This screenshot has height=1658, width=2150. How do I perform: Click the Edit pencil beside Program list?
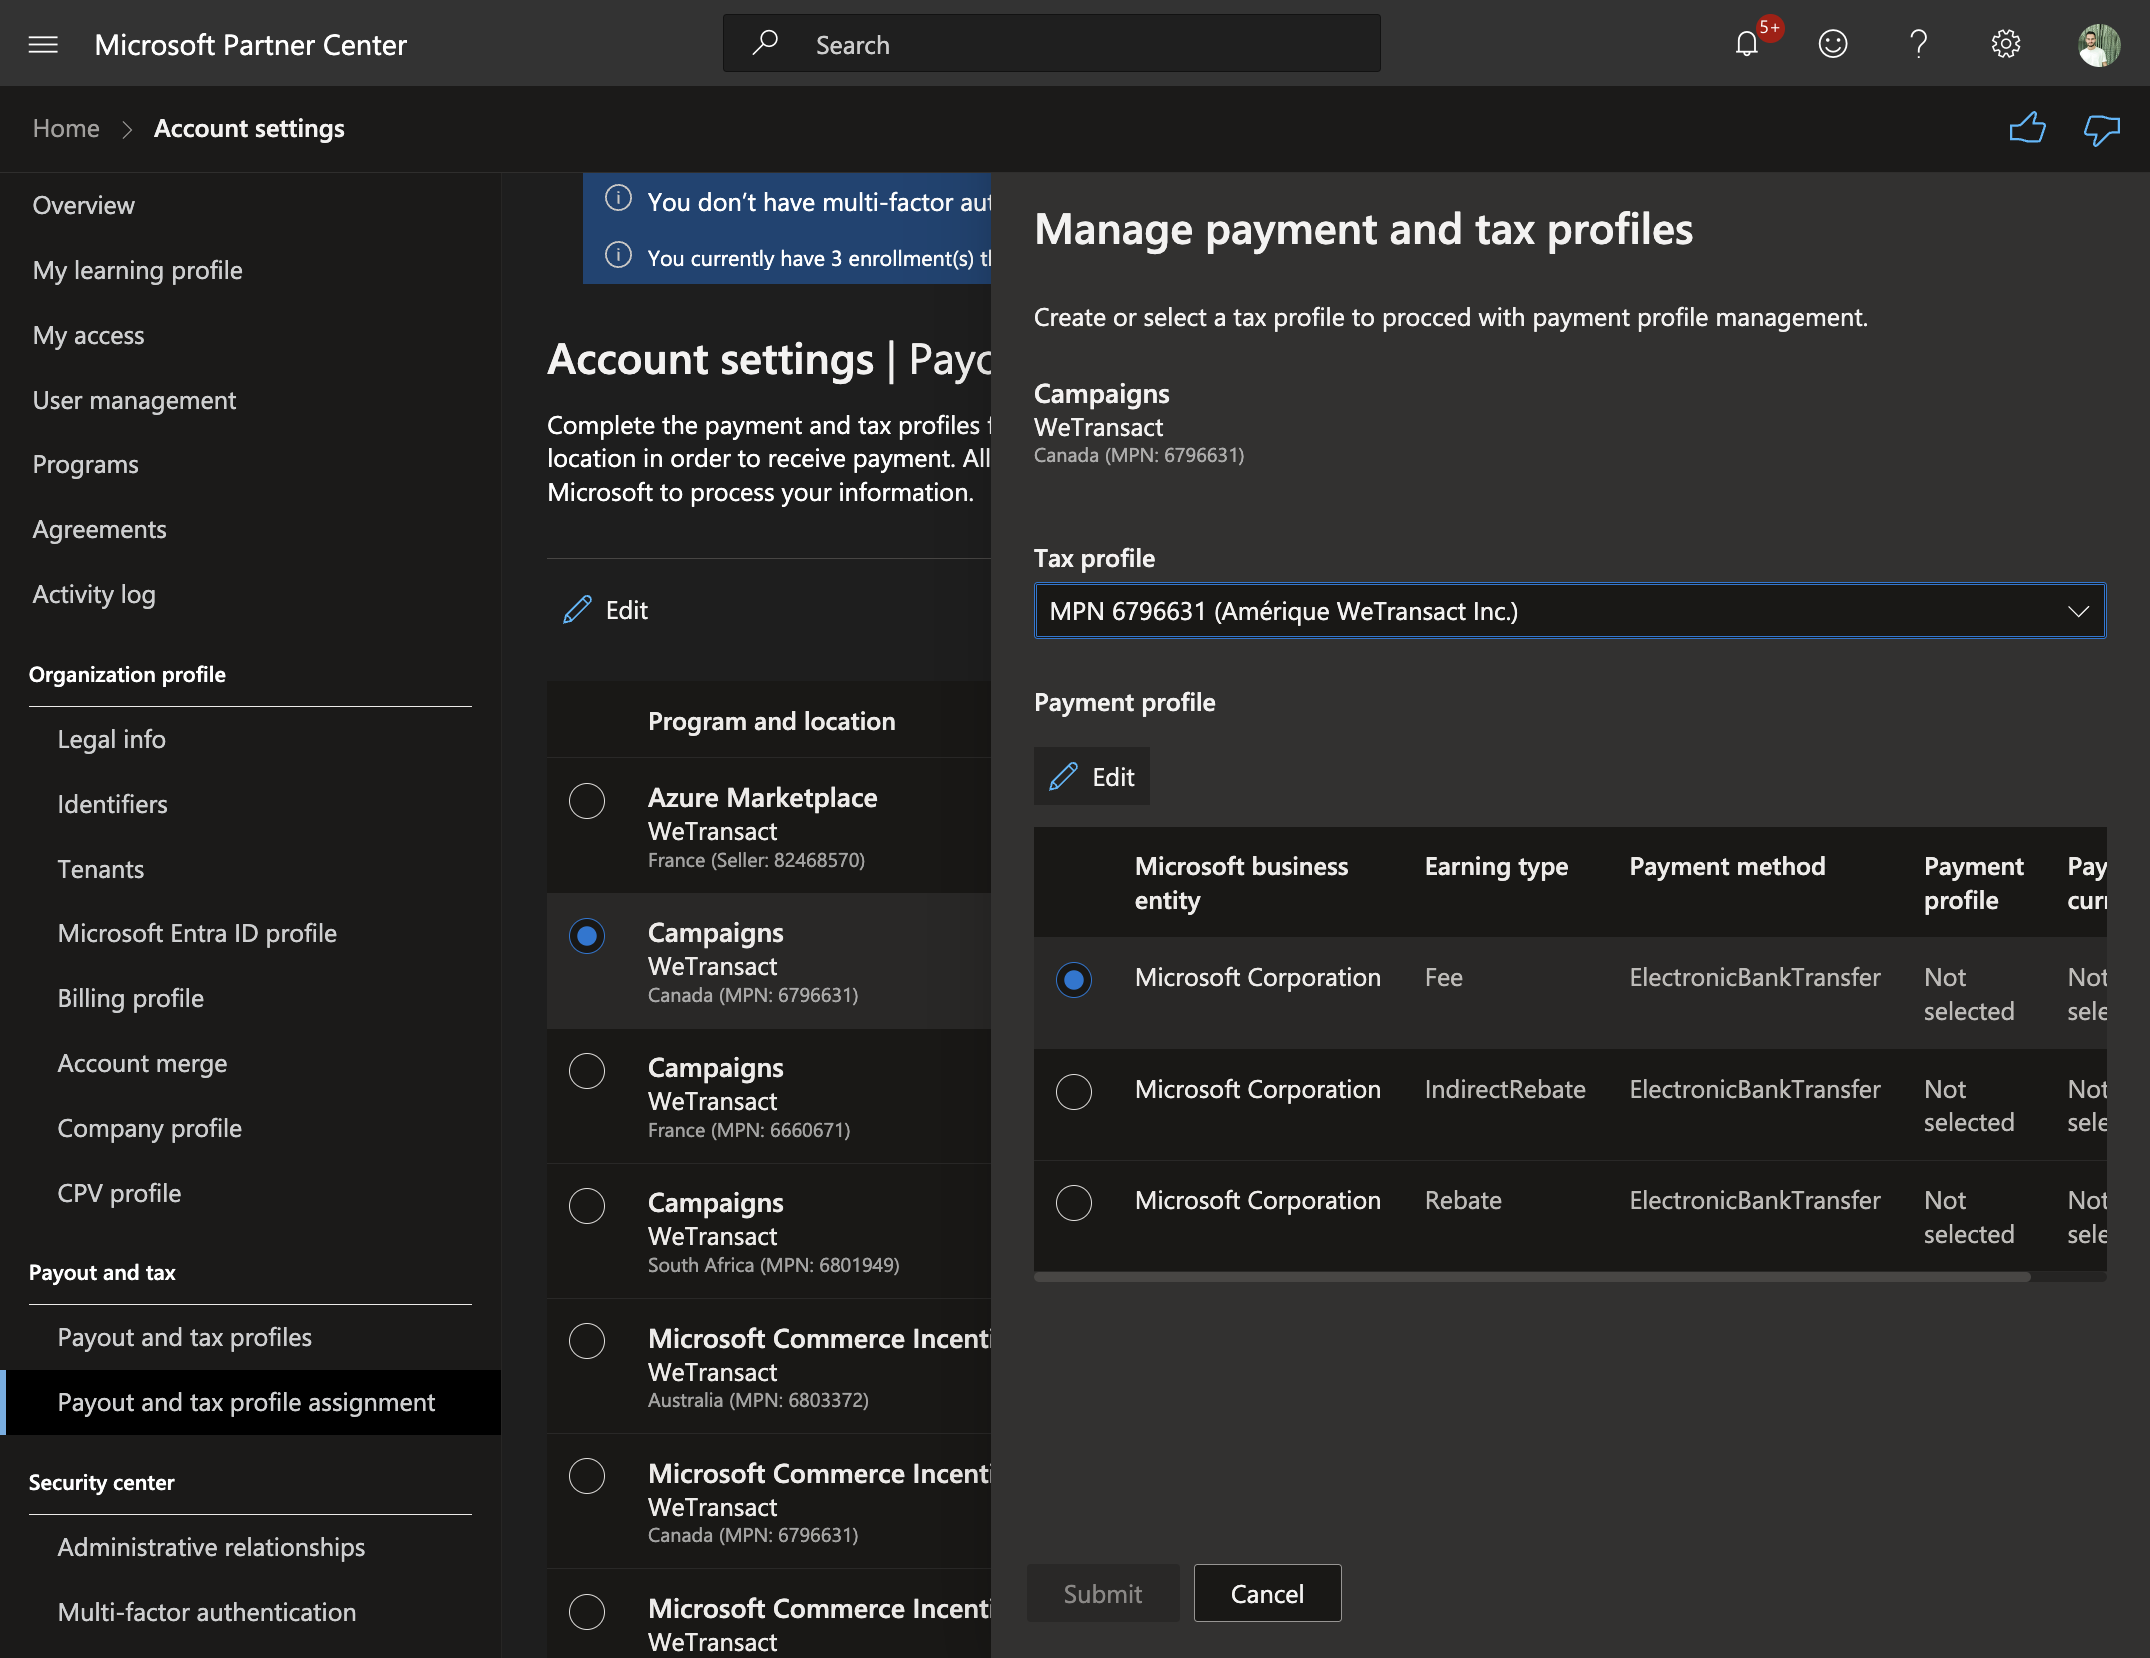[x=605, y=610]
